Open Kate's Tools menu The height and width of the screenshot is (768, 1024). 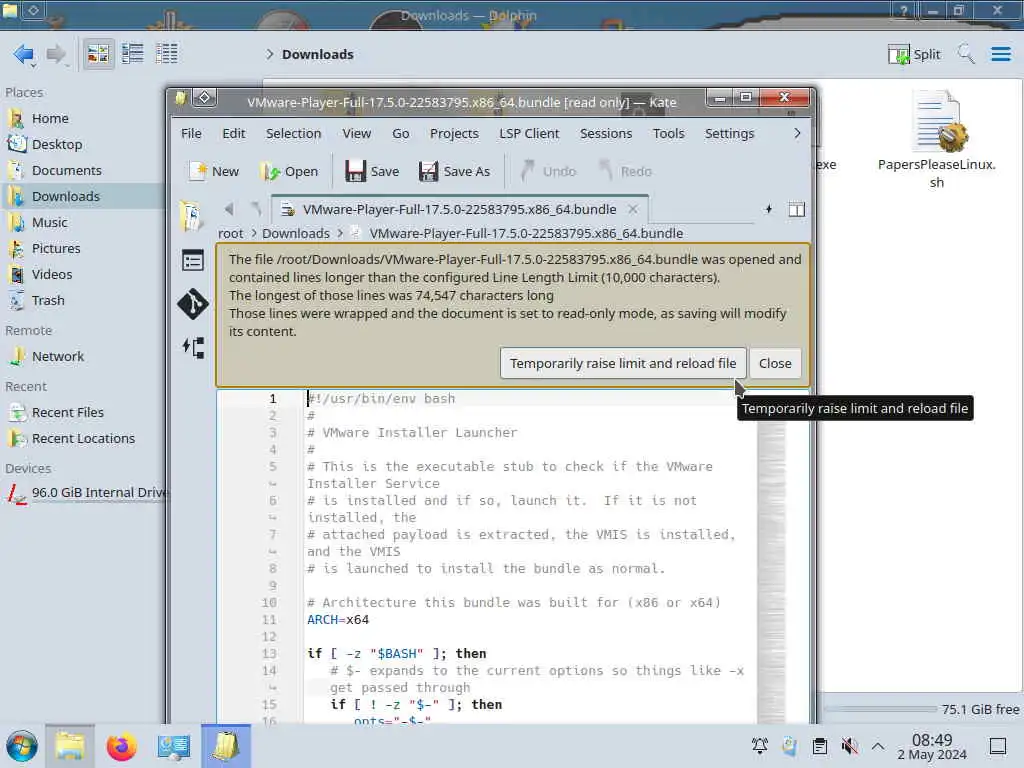point(669,133)
